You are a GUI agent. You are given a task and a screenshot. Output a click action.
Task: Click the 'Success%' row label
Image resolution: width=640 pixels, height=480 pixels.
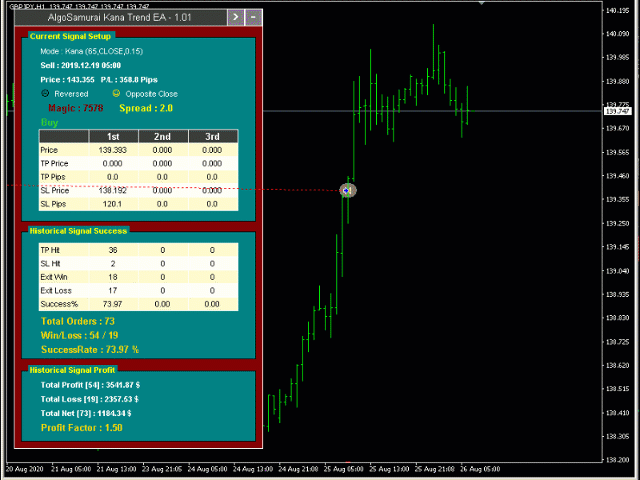click(59, 304)
